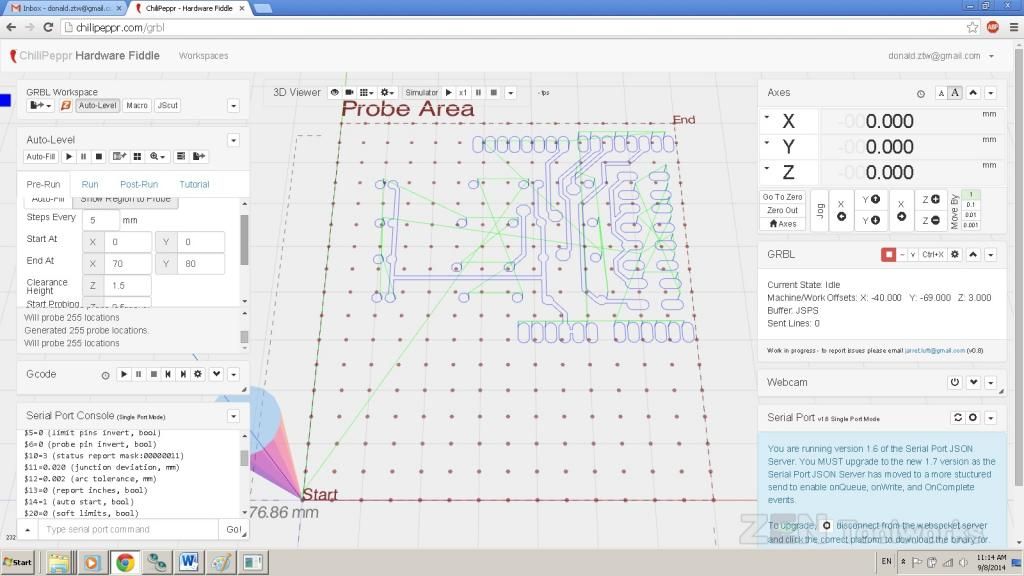The height and width of the screenshot is (576, 1024).
Task: Open the GRBL panel settings gear
Action: tap(955, 254)
